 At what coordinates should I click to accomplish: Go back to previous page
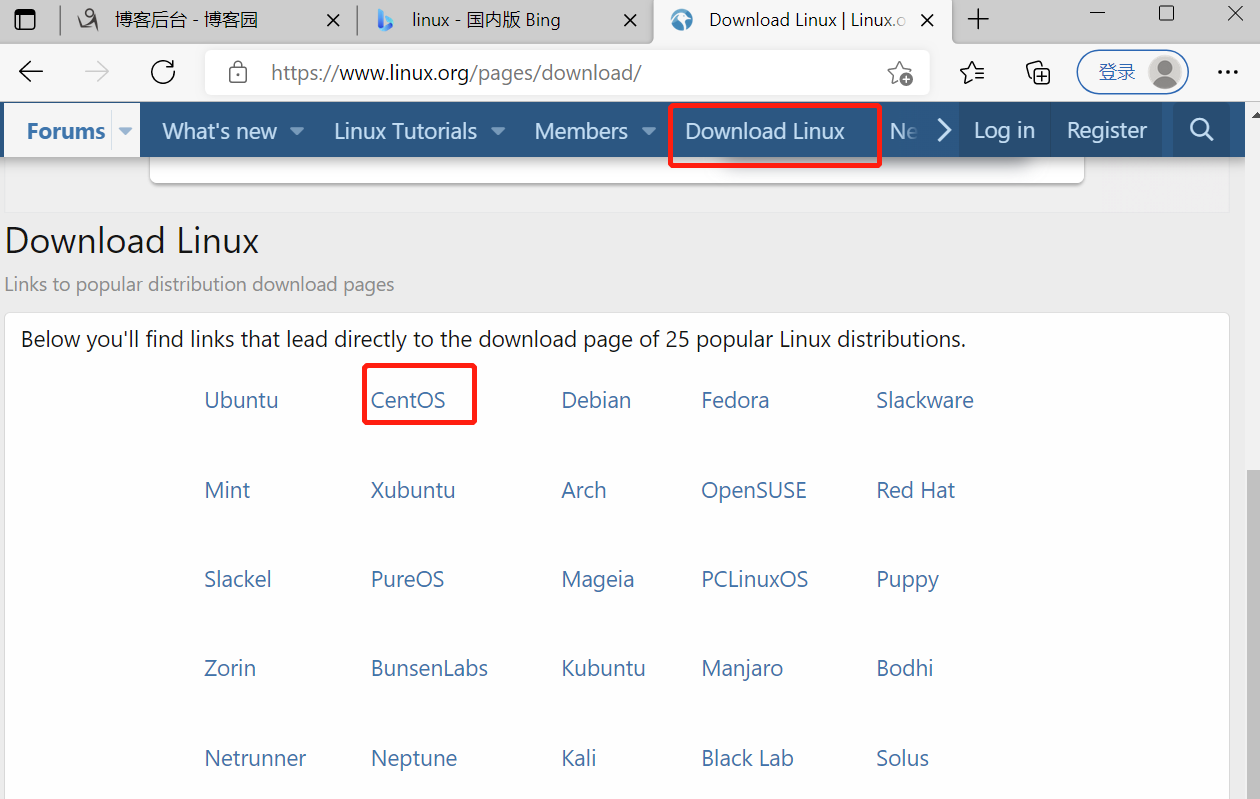(x=32, y=72)
